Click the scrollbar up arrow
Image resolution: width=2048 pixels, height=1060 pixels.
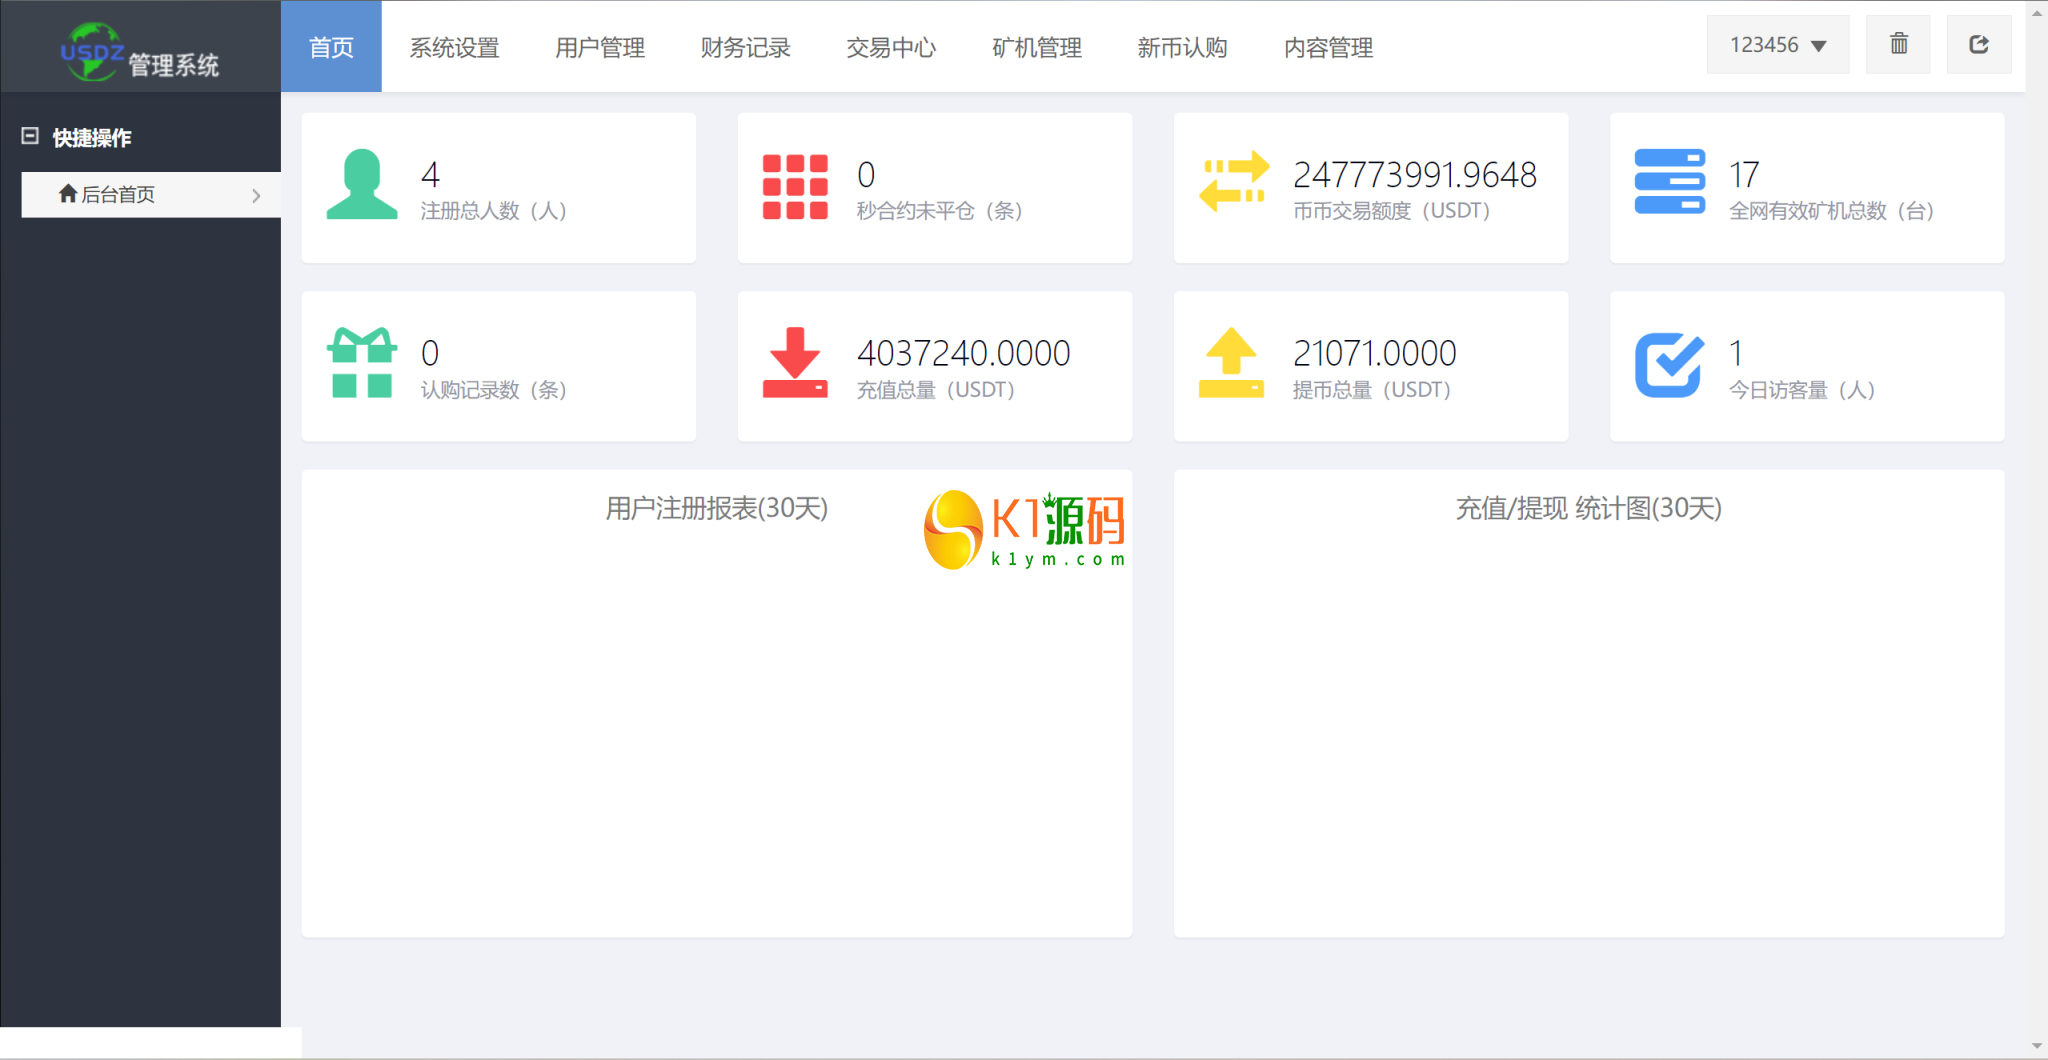pos(2037,12)
